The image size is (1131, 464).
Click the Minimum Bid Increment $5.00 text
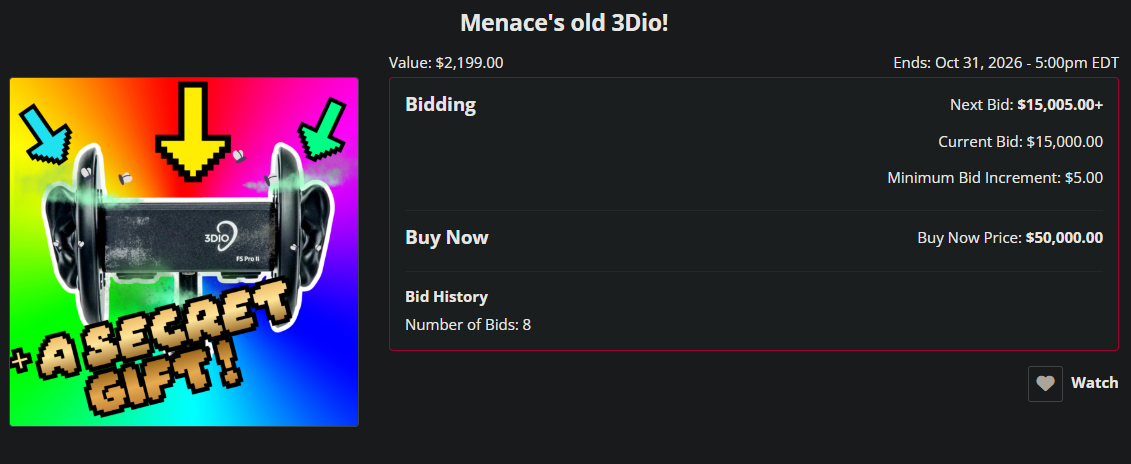point(995,178)
